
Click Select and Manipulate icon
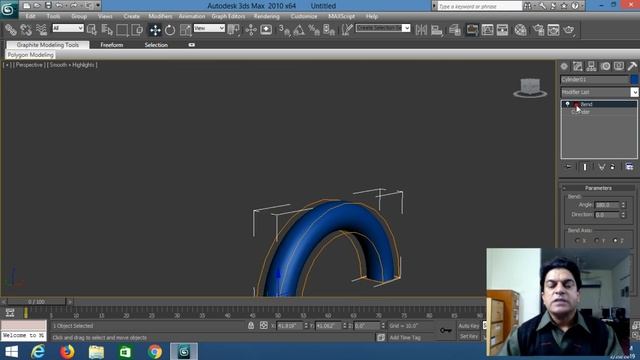tap(251, 30)
